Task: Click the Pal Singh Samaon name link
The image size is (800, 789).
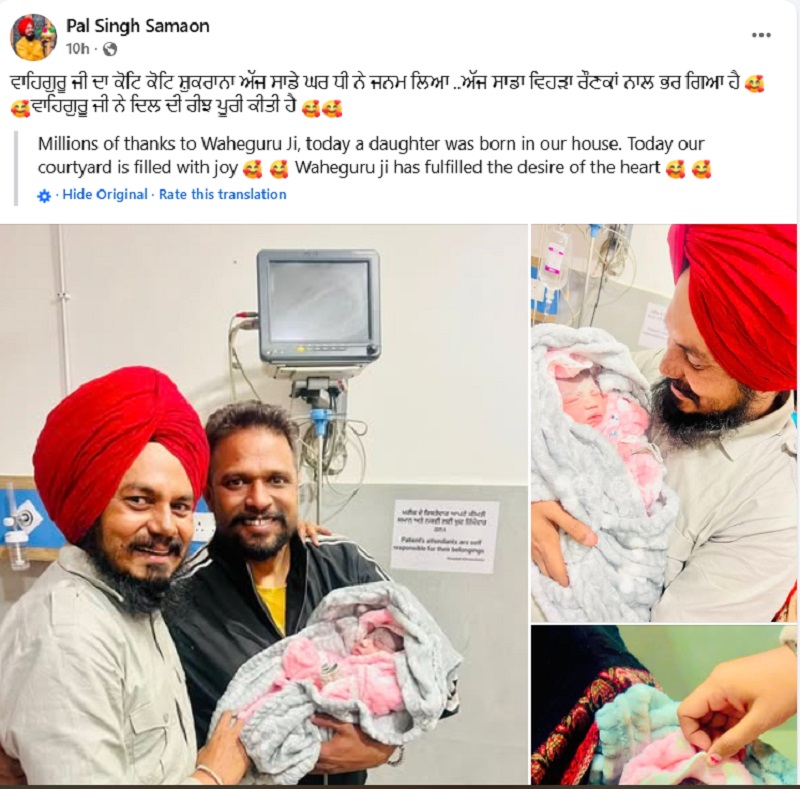Action: pos(138,26)
